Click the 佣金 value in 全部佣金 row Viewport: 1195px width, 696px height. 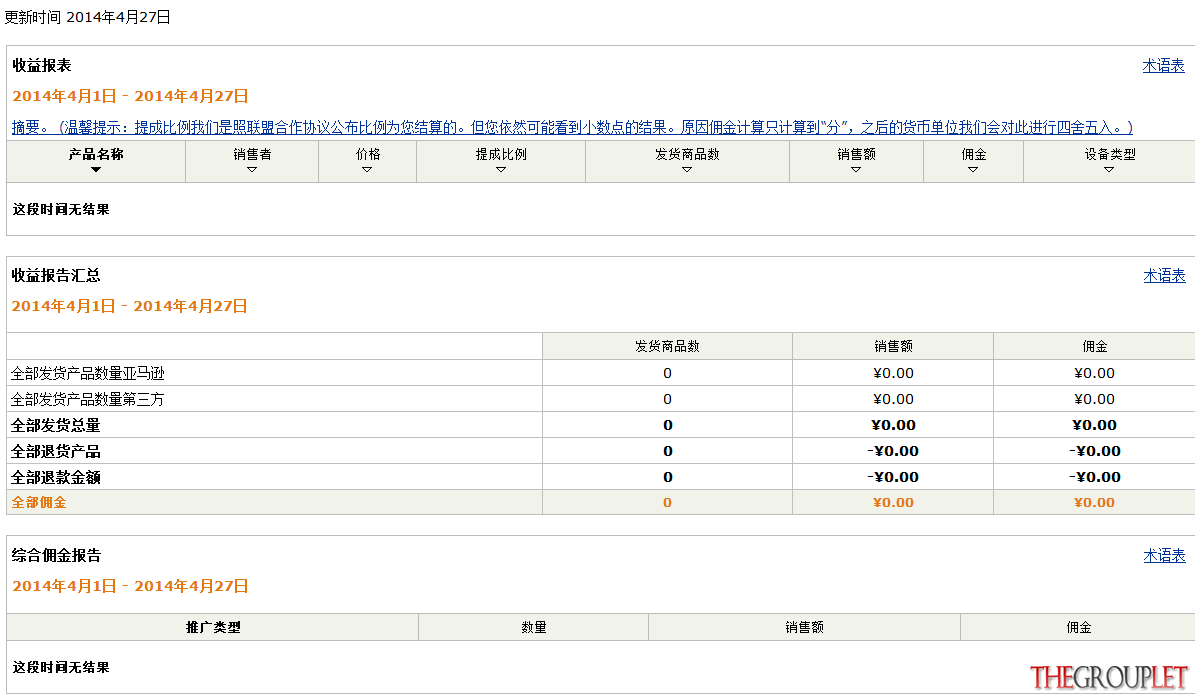click(x=1094, y=502)
